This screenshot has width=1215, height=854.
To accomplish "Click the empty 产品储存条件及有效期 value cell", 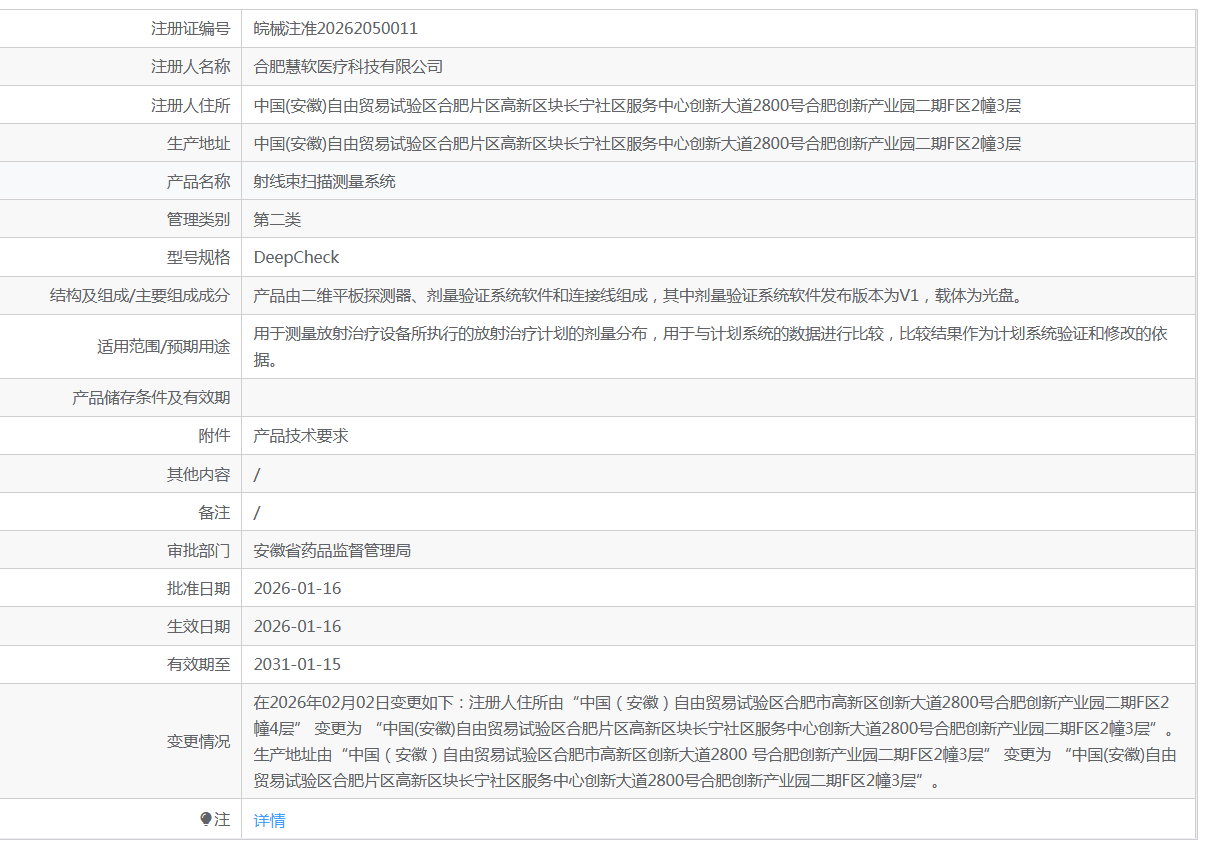I will point(718,398).
